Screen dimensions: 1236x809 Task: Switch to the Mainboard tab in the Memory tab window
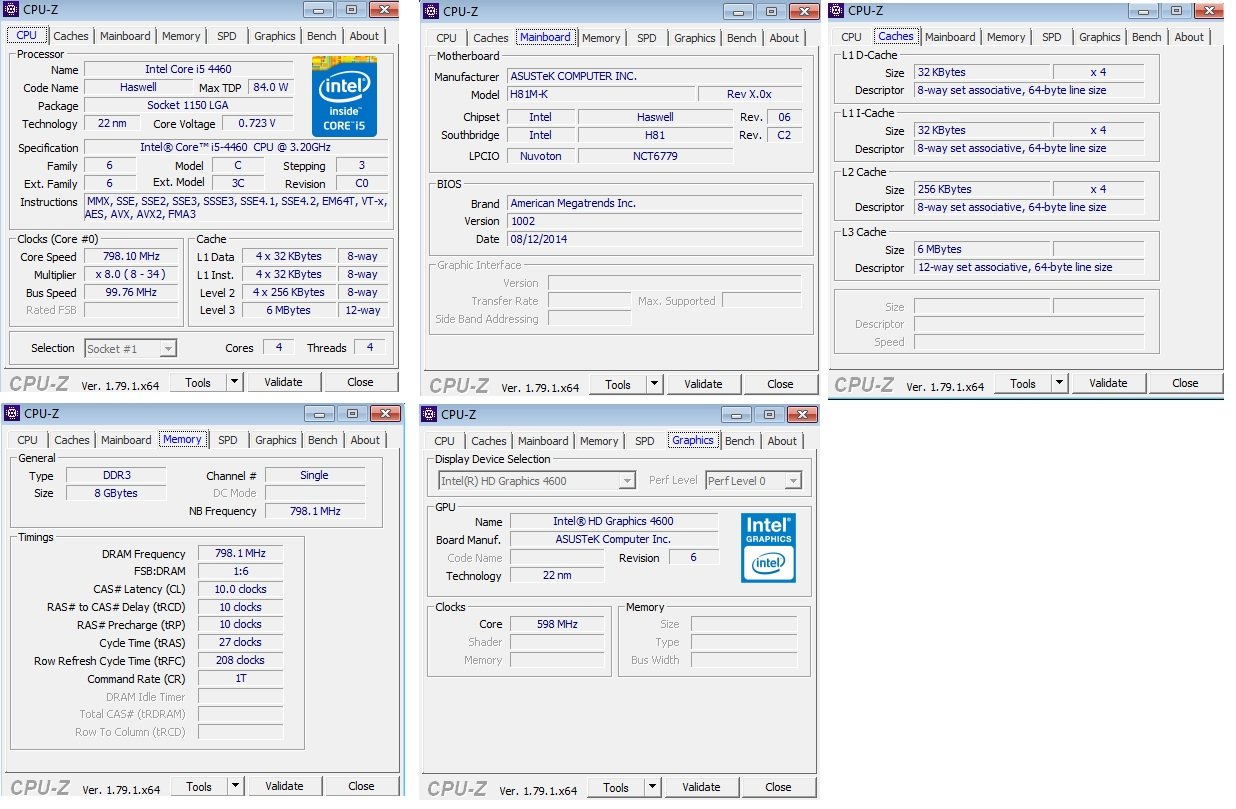point(126,440)
